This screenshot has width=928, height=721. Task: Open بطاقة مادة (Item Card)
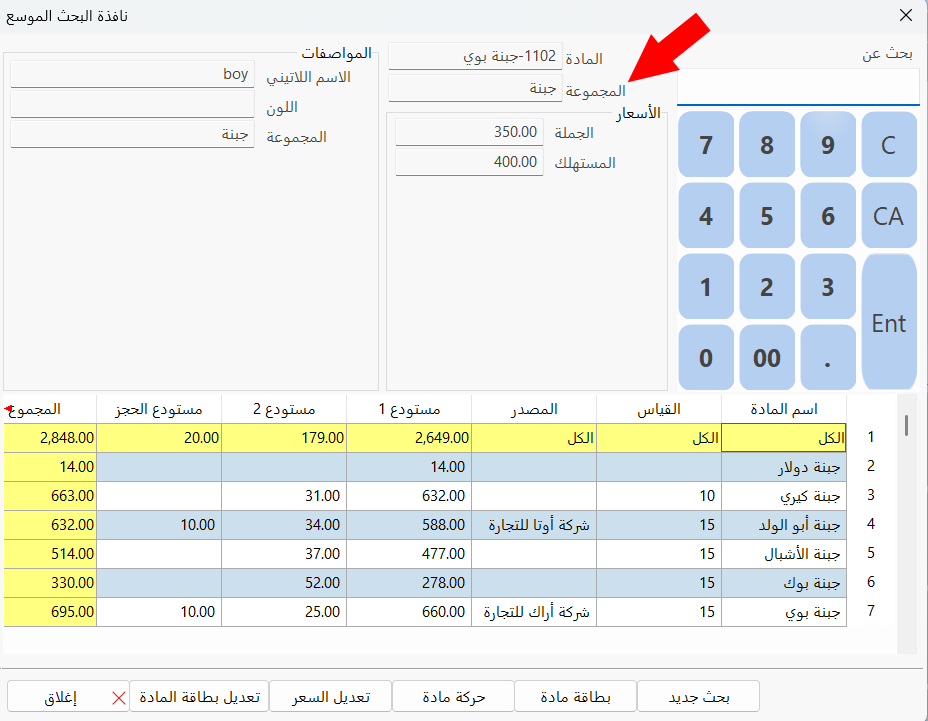[x=575, y=696]
